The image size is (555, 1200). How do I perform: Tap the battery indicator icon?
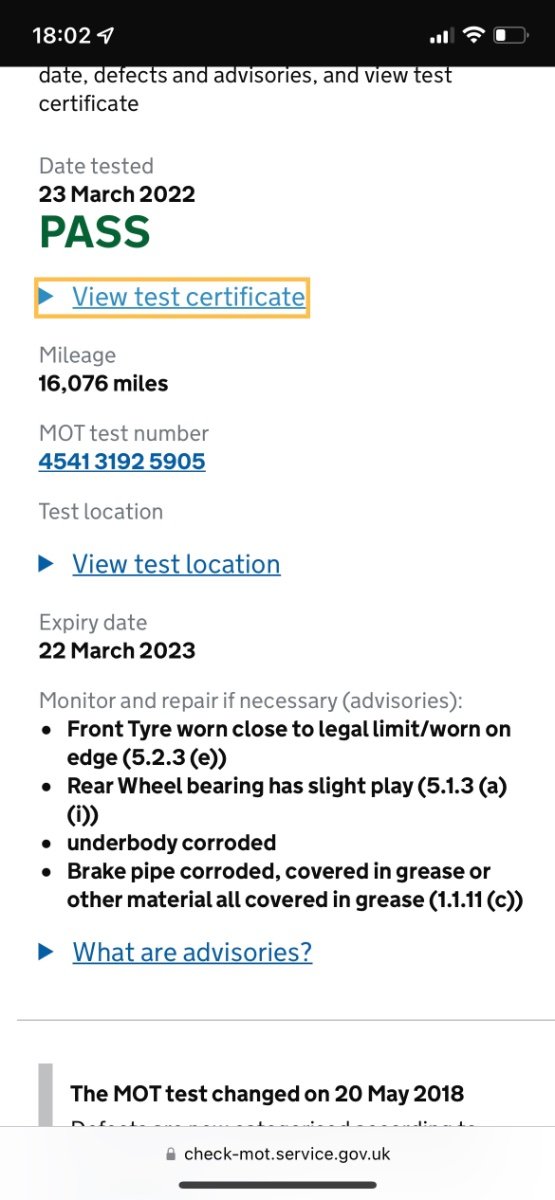pyautogui.click(x=510, y=36)
